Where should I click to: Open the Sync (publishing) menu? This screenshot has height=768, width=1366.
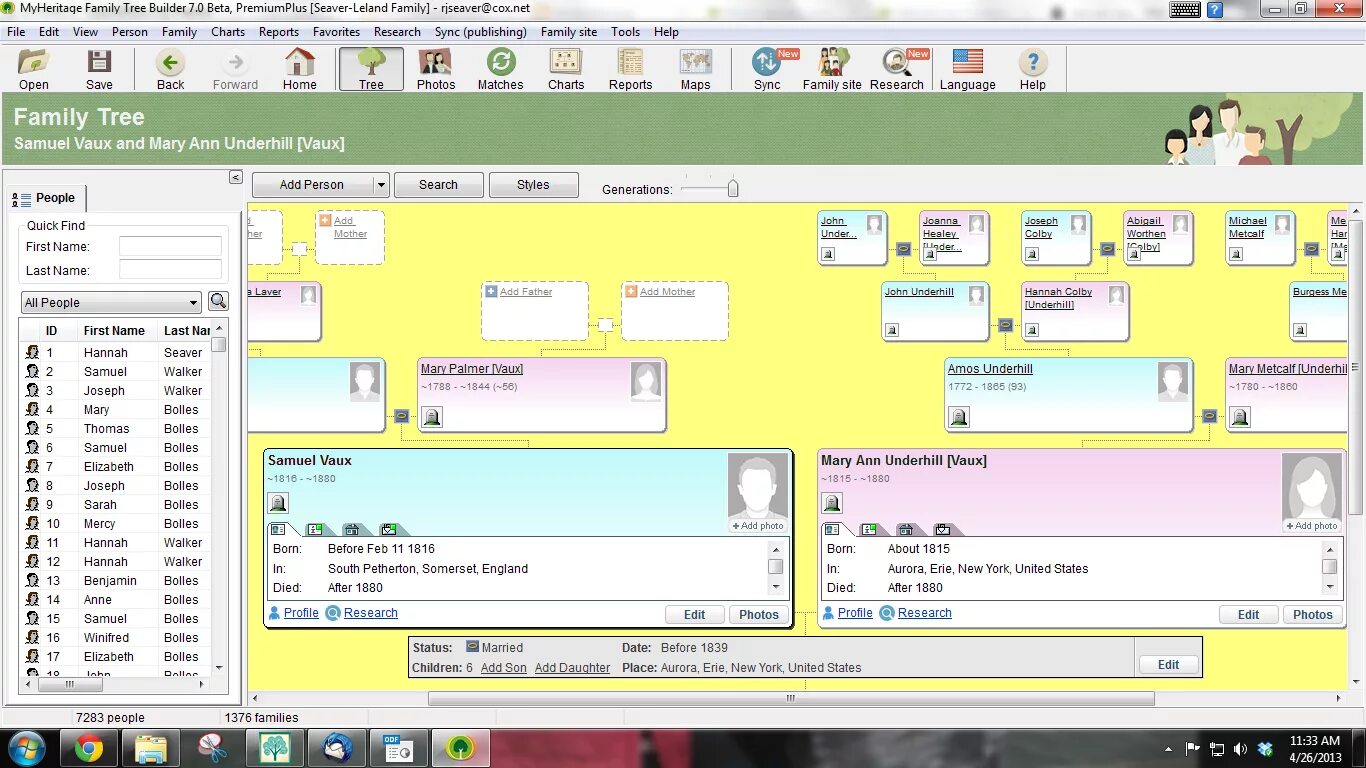click(x=480, y=32)
